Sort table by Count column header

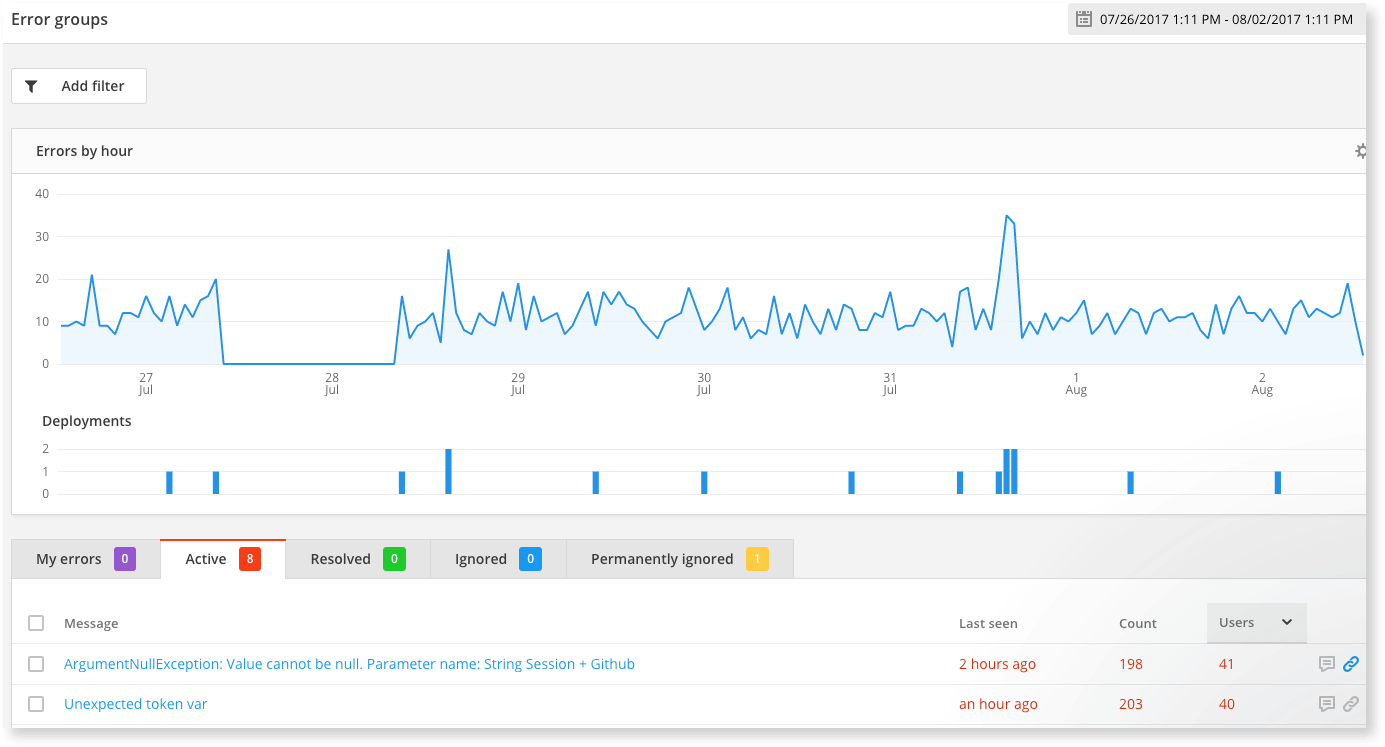tap(1137, 623)
